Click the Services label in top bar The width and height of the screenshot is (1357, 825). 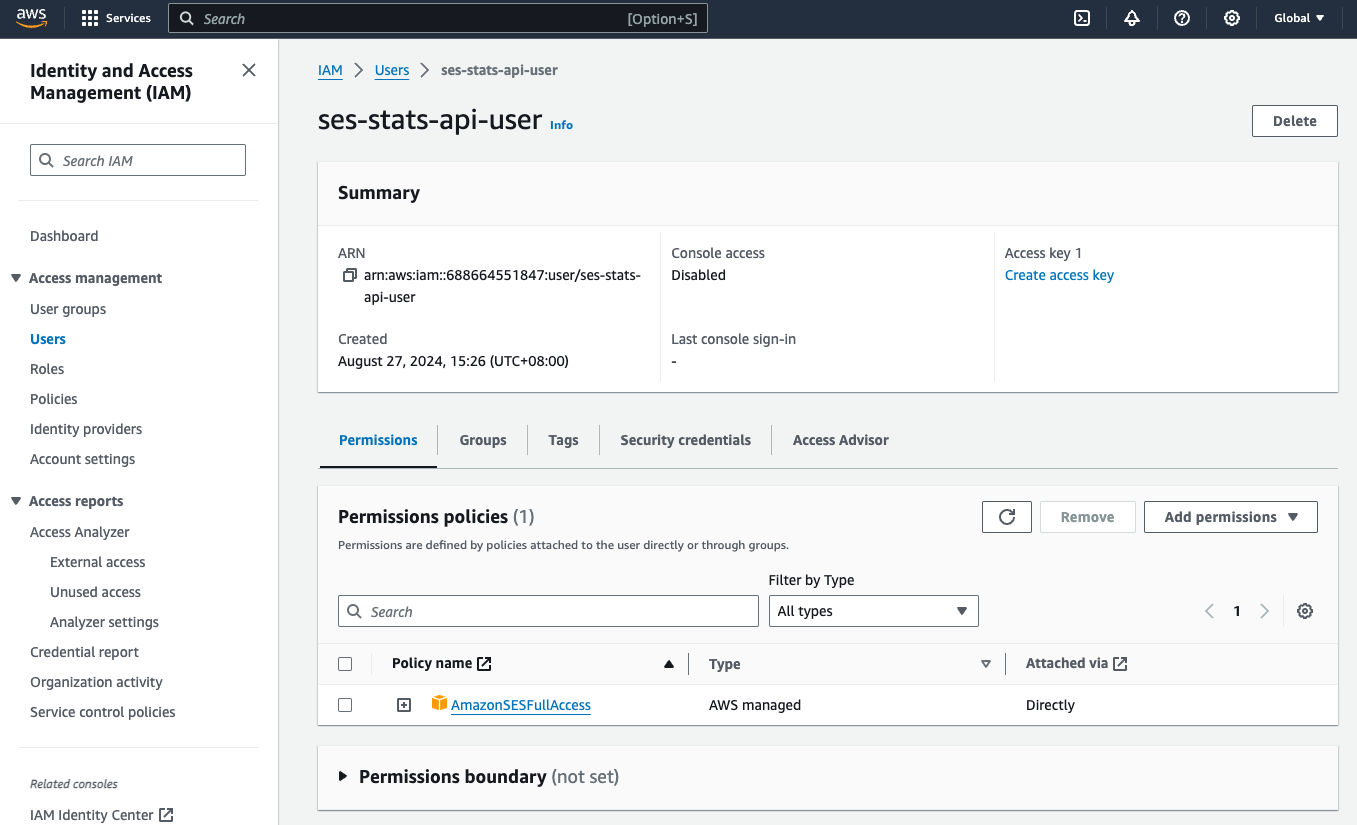click(x=128, y=18)
